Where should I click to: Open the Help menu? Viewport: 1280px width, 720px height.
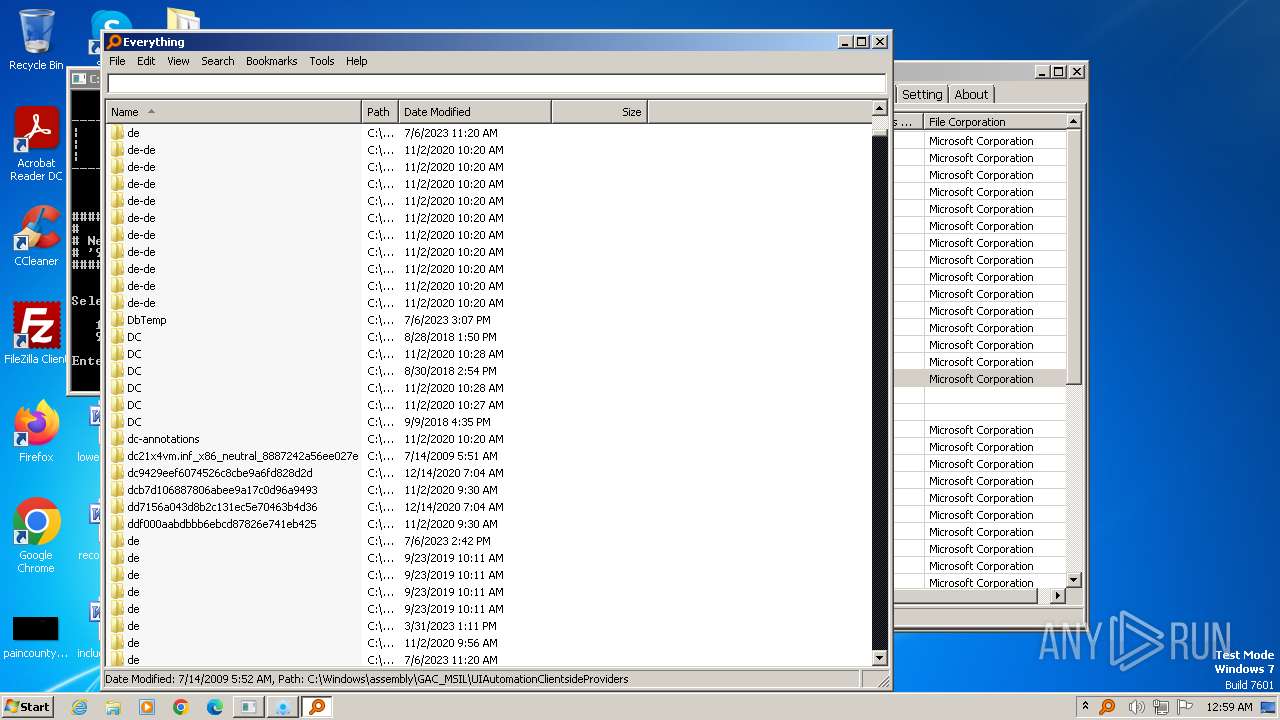pos(356,61)
